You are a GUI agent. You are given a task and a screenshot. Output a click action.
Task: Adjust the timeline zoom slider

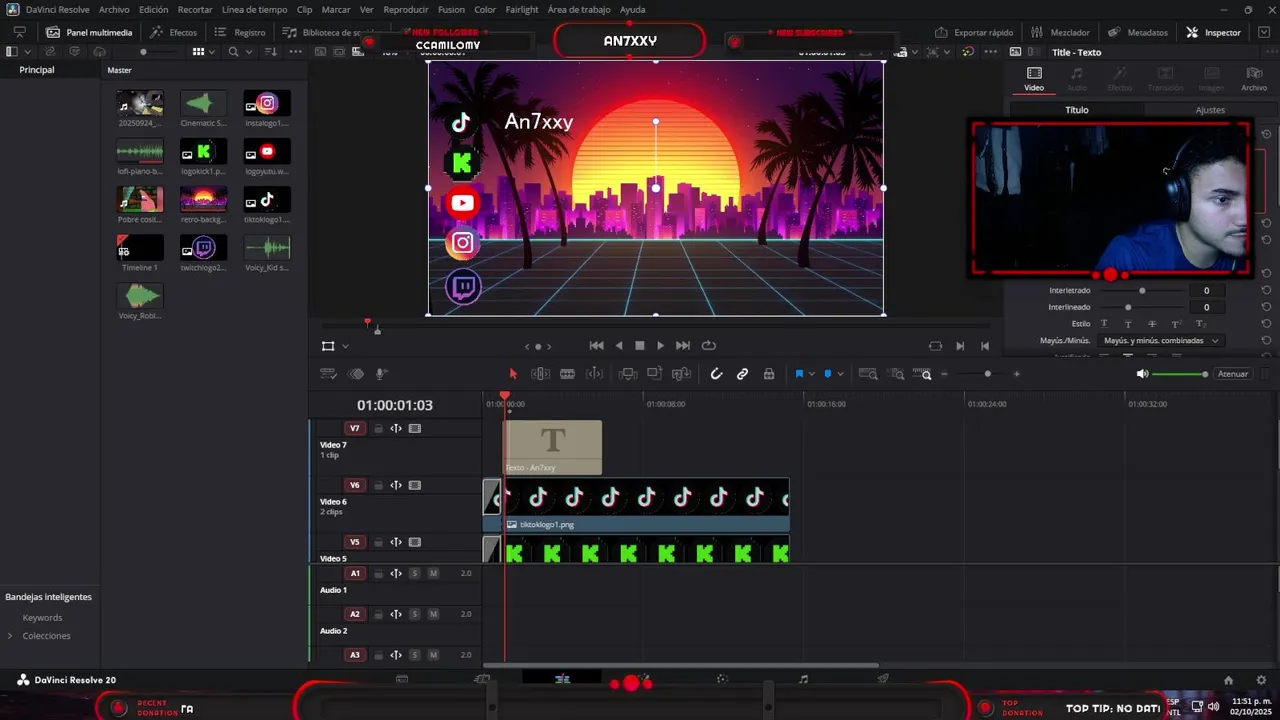coord(988,374)
